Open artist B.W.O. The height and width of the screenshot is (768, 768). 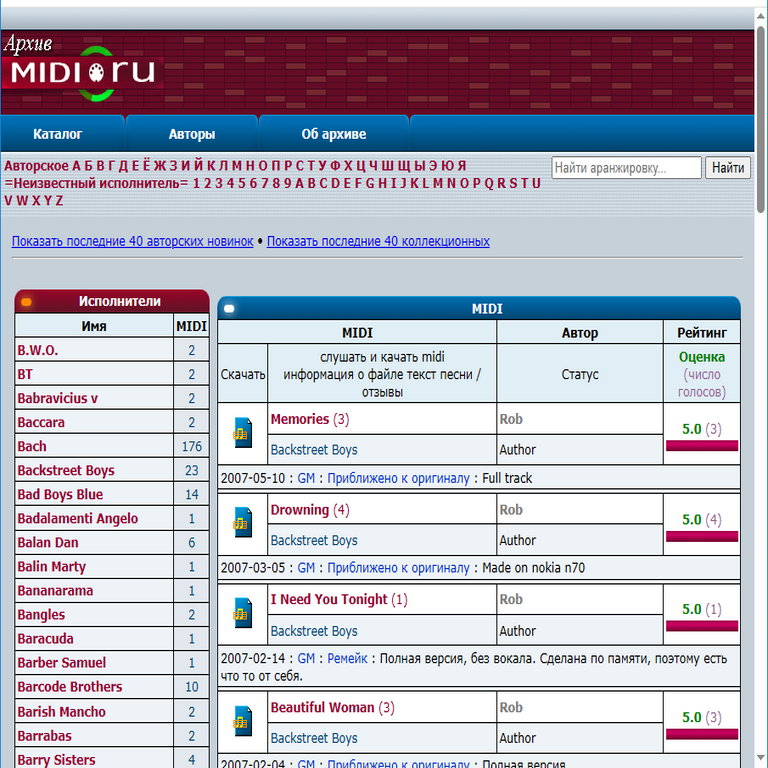(x=38, y=350)
